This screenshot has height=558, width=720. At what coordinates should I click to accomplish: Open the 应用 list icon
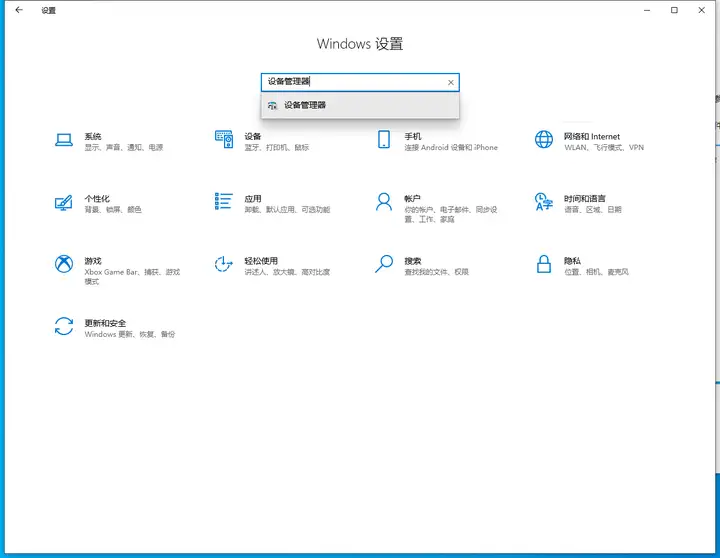(x=224, y=201)
